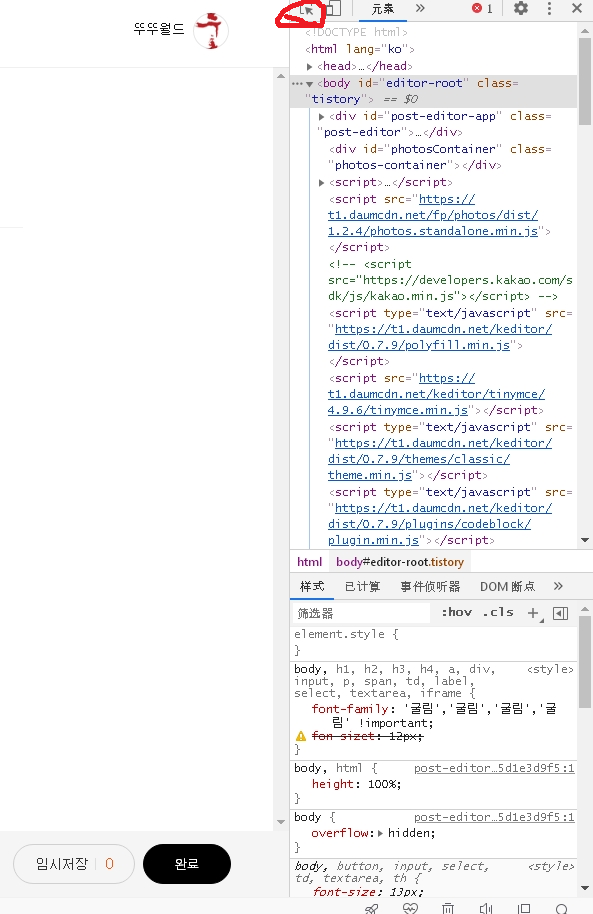Open the tinymce.min.js script link
Screen dimensions: 593x914
pos(436,394)
